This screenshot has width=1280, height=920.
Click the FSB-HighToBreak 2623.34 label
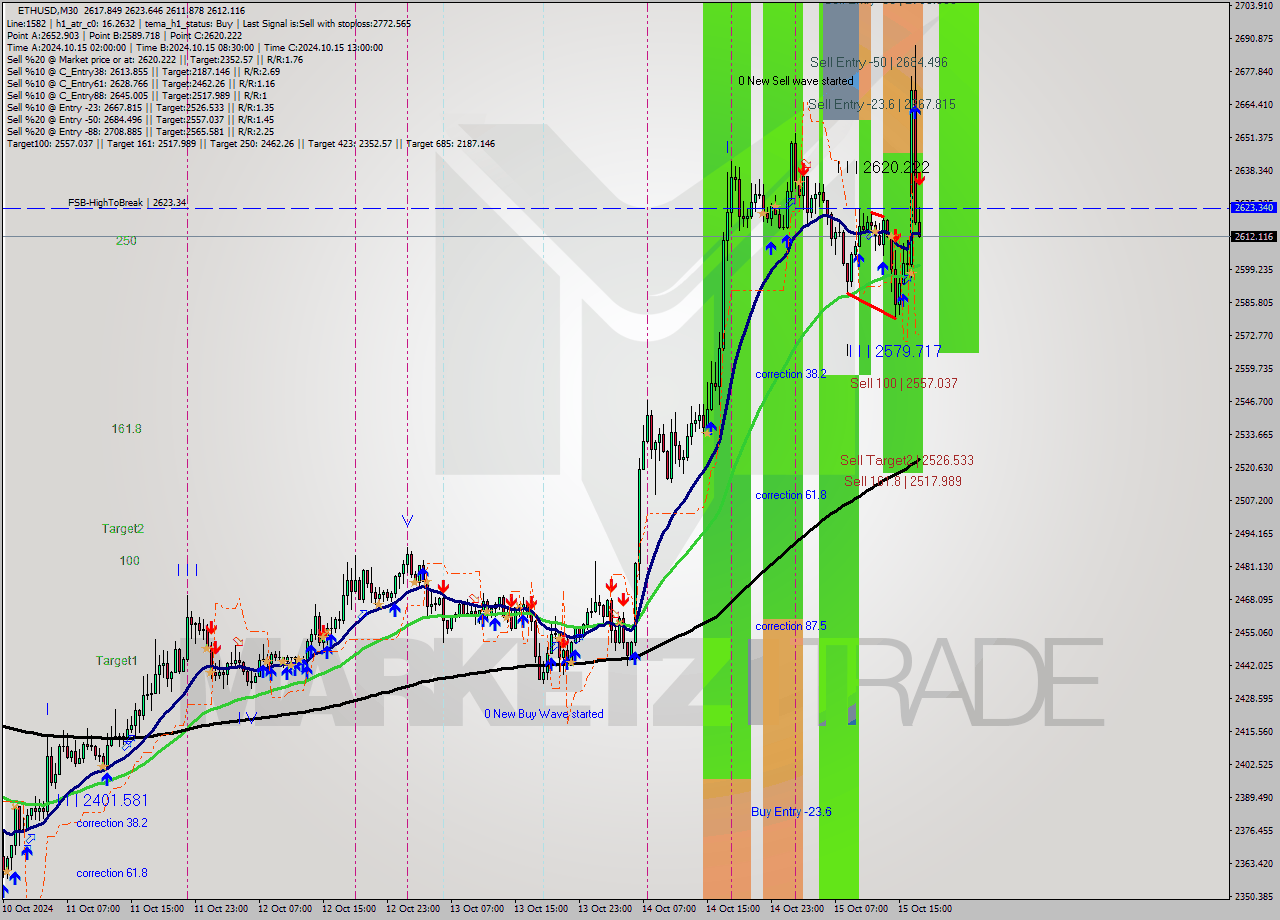coord(127,203)
